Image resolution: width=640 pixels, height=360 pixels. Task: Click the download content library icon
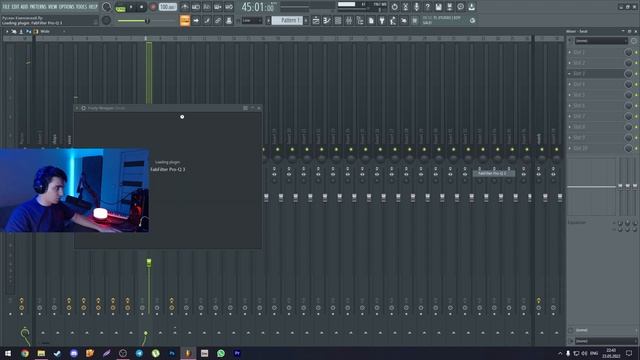(471, 7)
